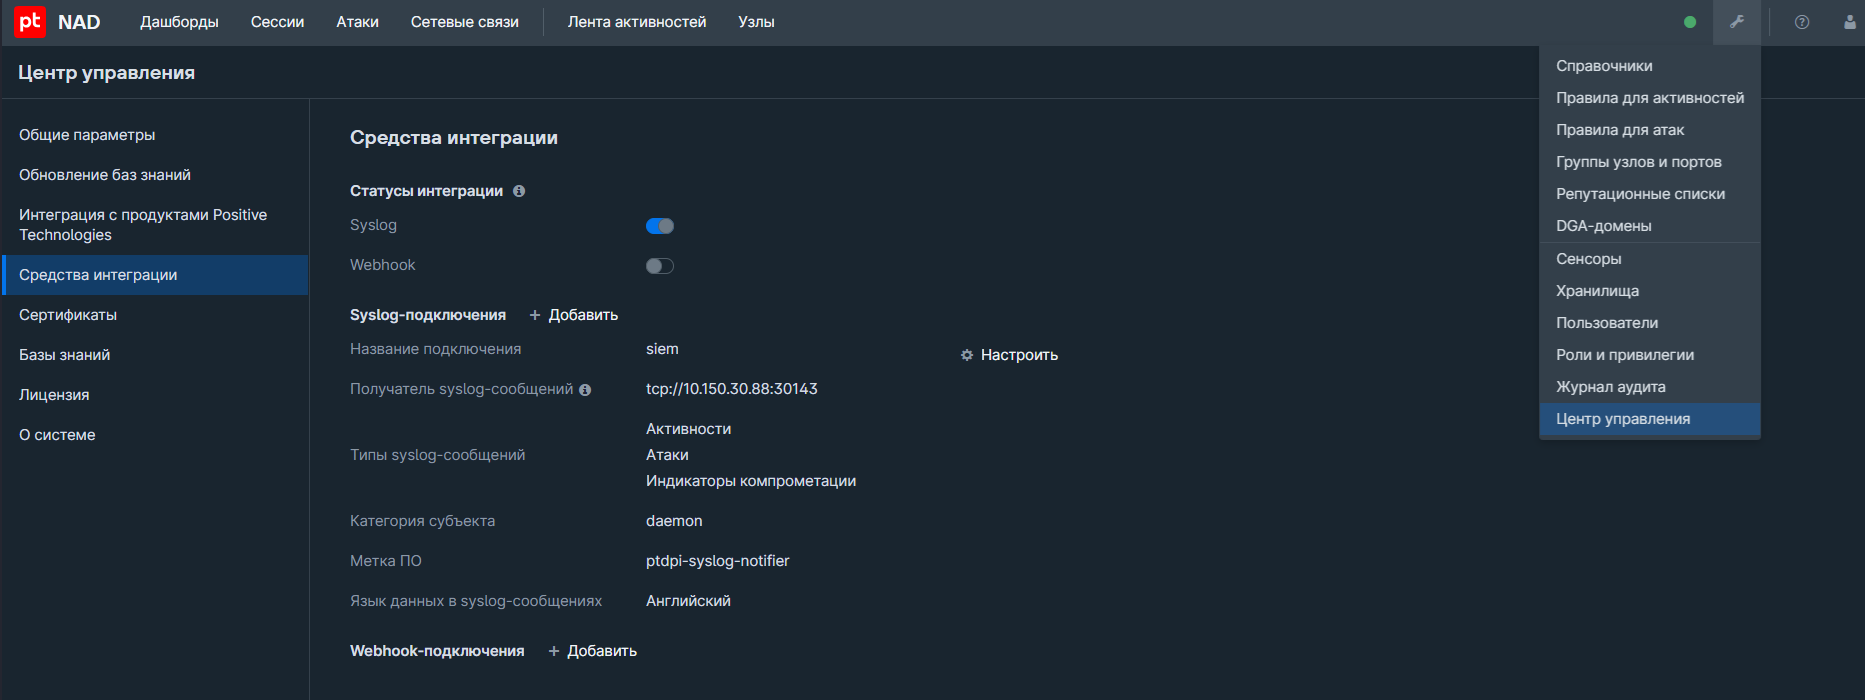Click the green system status indicator
This screenshot has height=700, width=1865.
click(x=1690, y=22)
